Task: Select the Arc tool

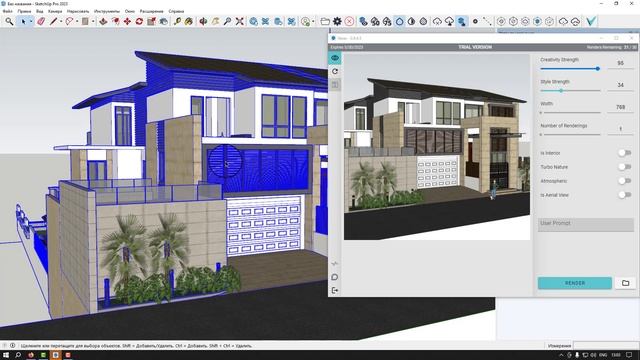Action: tap(69, 21)
